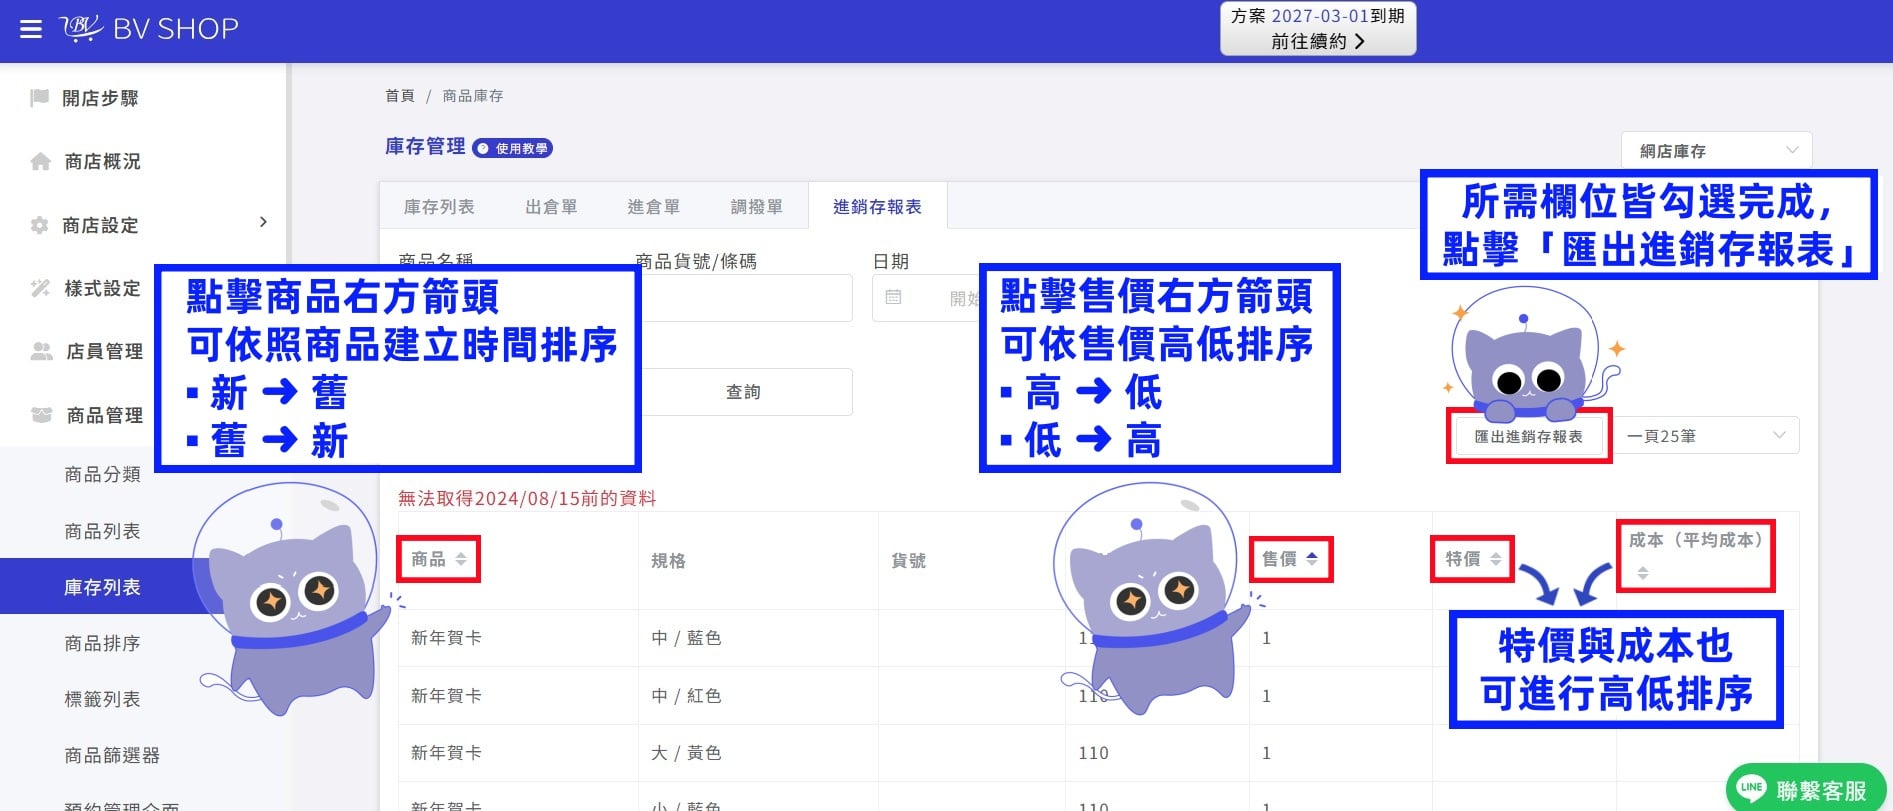Image resolution: width=1893 pixels, height=811 pixels.
Task: Switch to the 進倉單 tab
Action: point(653,207)
